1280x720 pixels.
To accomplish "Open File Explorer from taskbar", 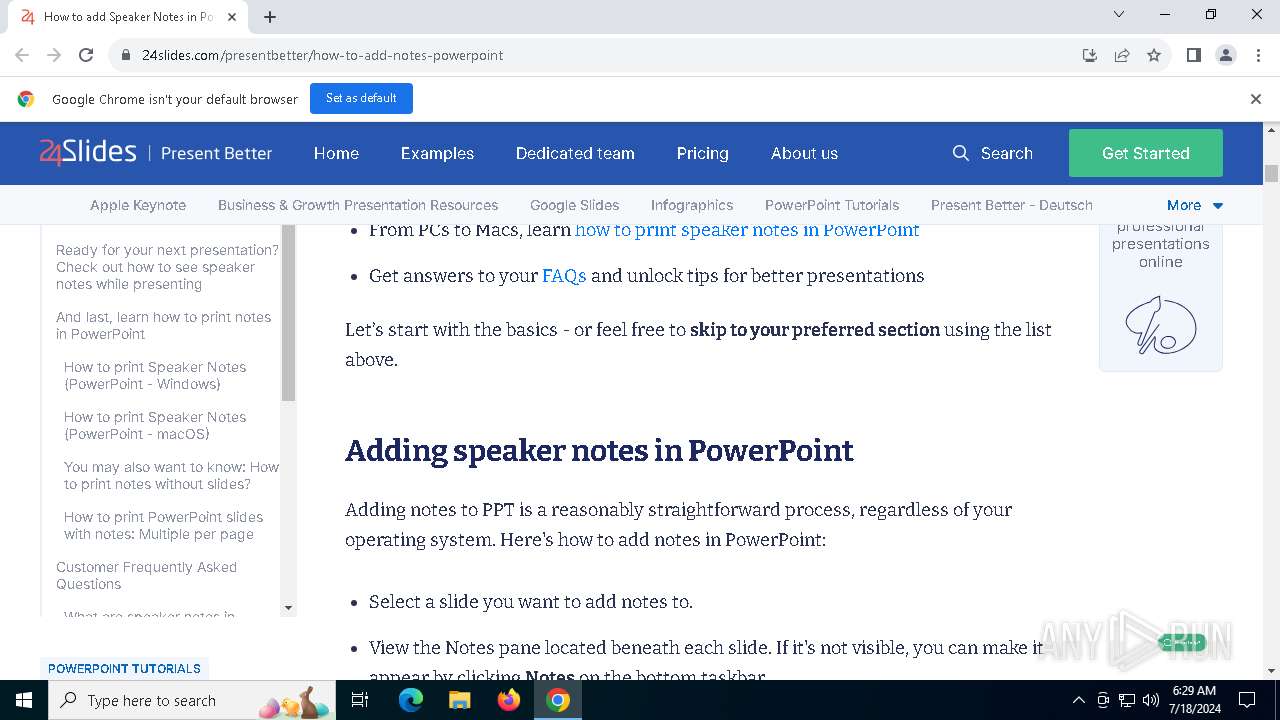I will click(x=459, y=700).
